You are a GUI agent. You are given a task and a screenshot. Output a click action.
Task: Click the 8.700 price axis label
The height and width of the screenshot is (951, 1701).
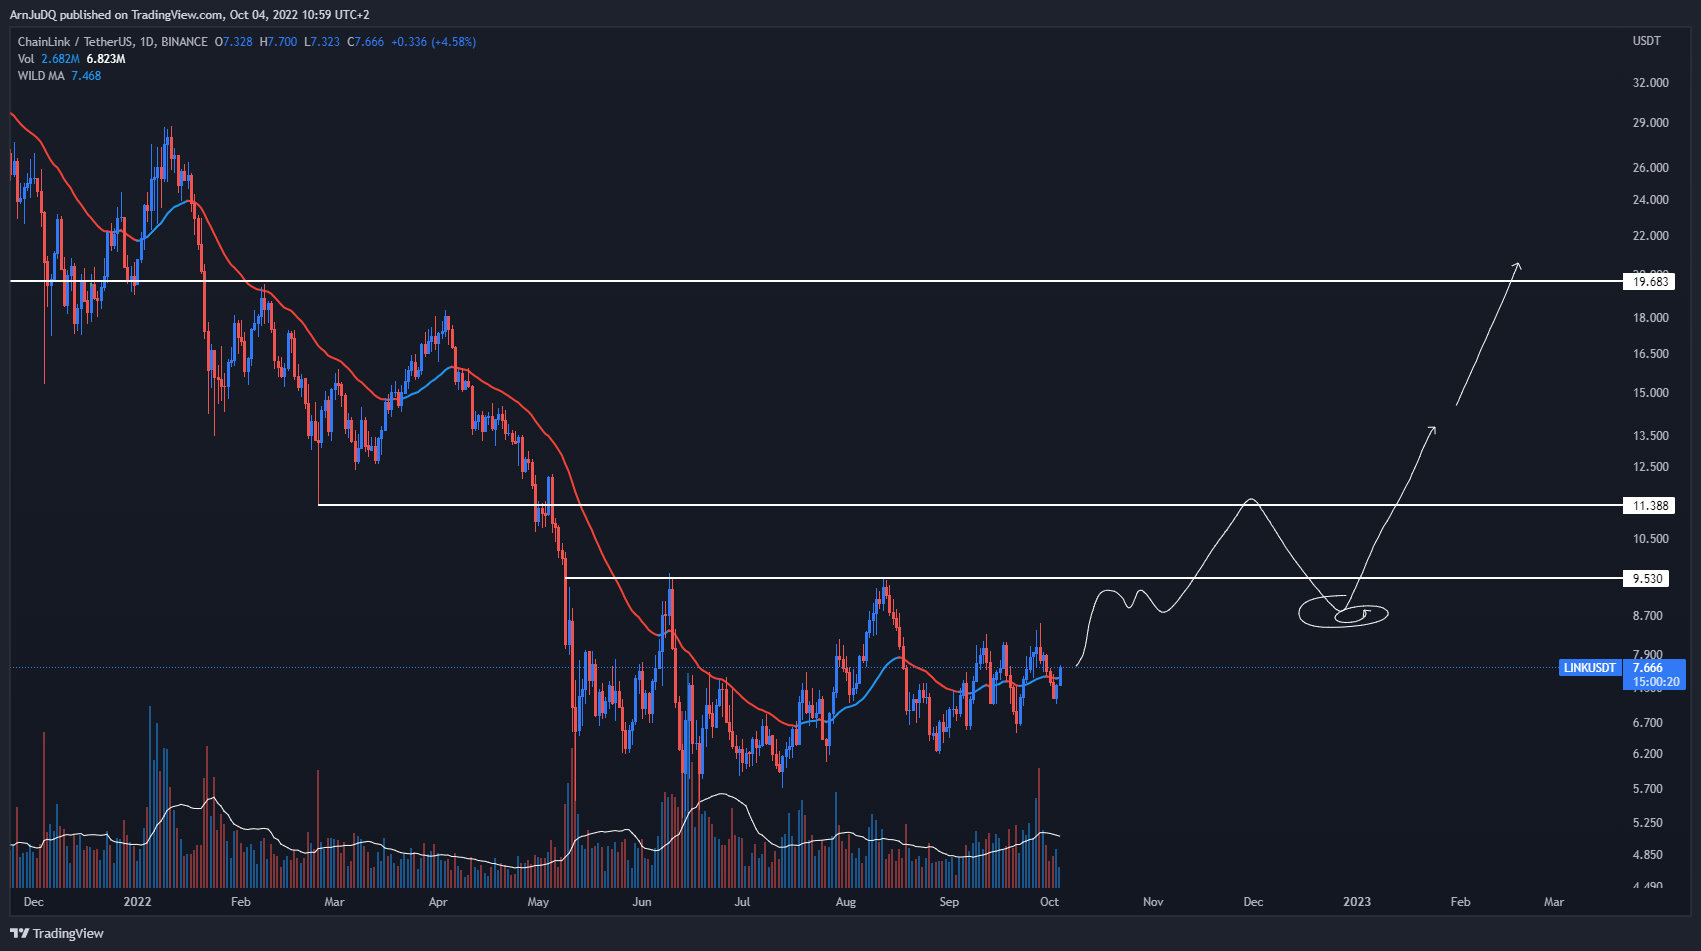[x=1647, y=616]
